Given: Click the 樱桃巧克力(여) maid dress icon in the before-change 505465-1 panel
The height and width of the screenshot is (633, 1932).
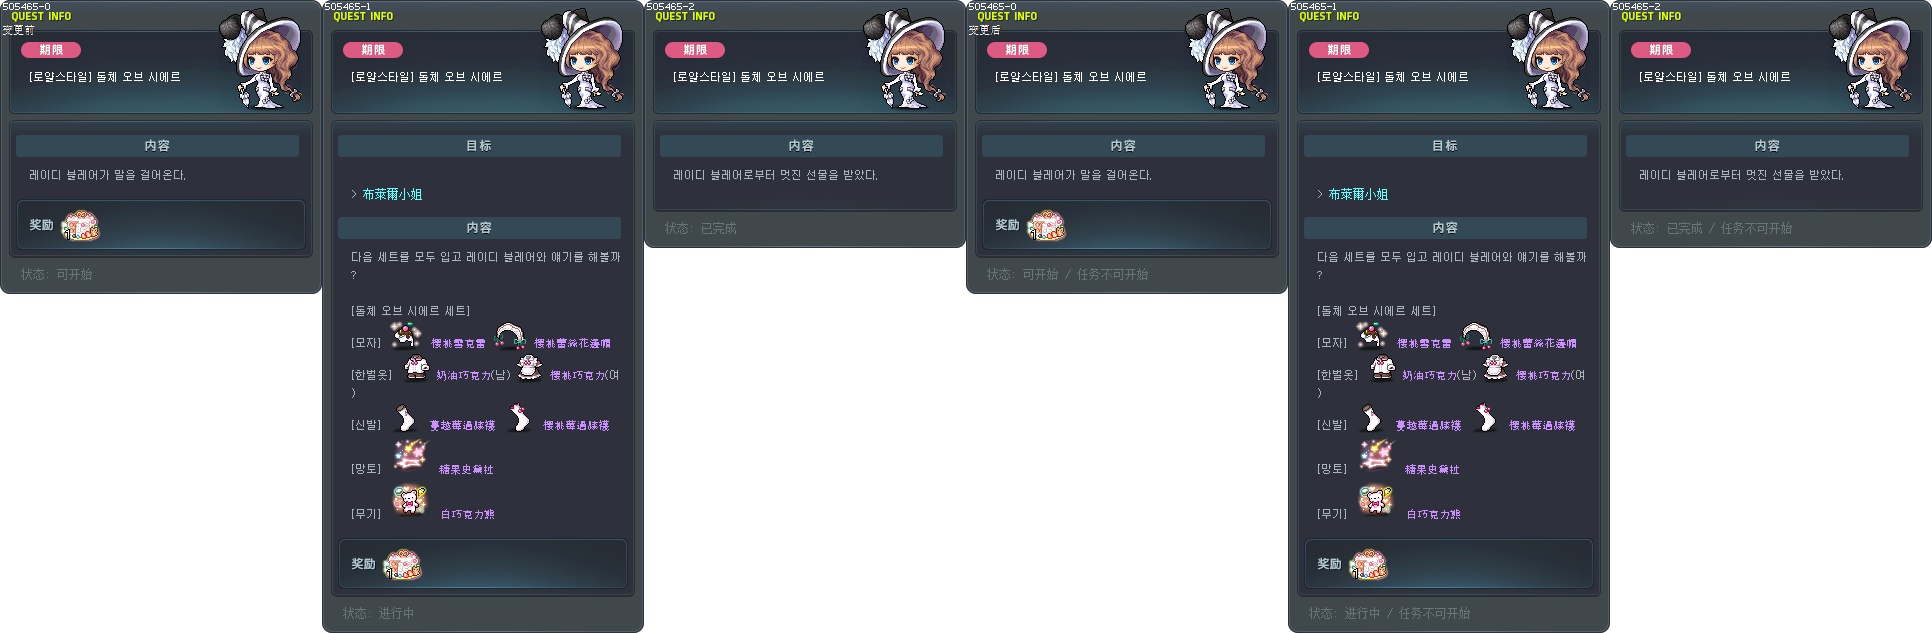Looking at the screenshot, I should point(529,368).
